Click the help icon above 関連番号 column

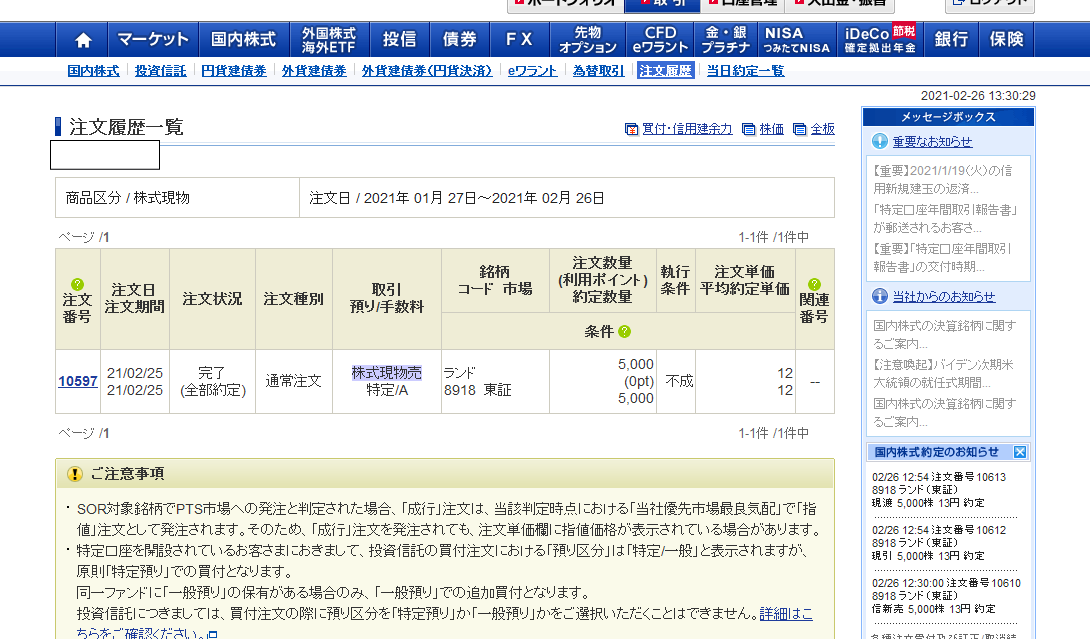(814, 282)
